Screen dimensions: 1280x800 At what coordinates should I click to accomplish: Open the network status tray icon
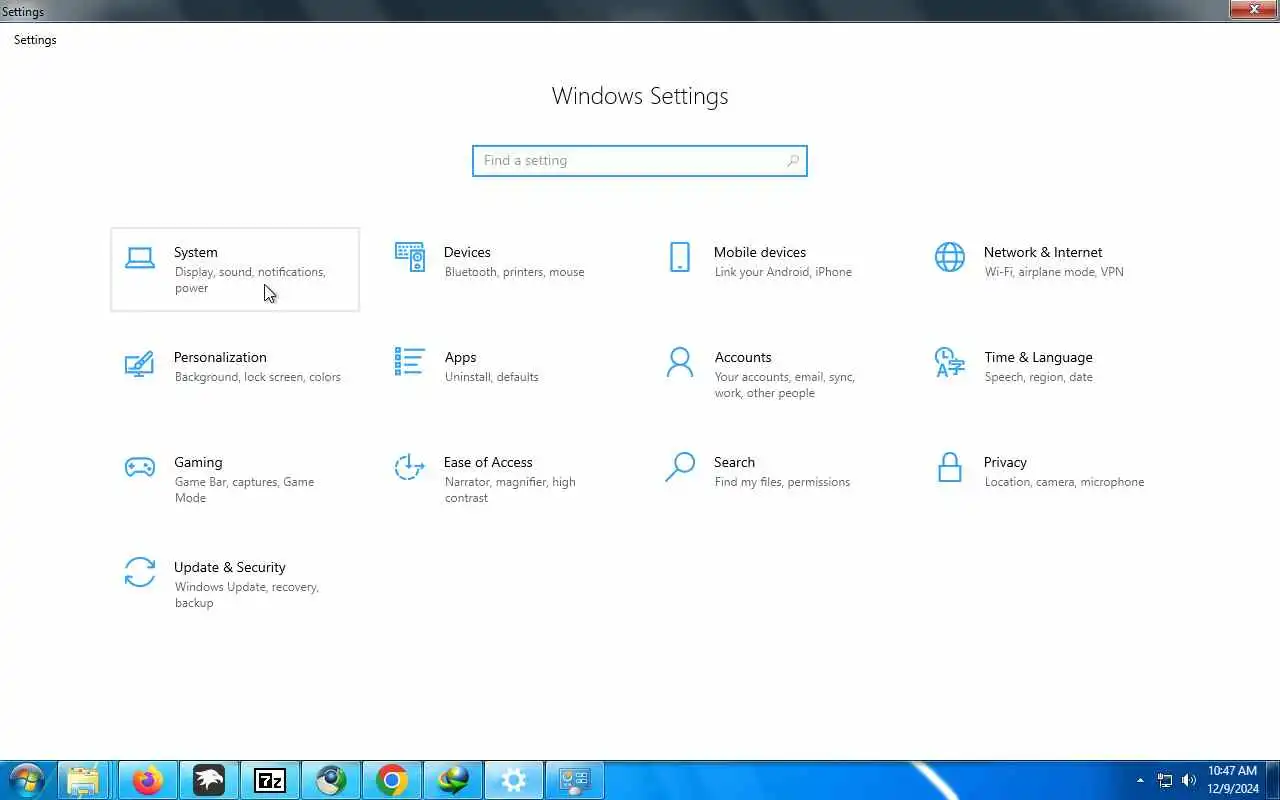coord(1165,780)
